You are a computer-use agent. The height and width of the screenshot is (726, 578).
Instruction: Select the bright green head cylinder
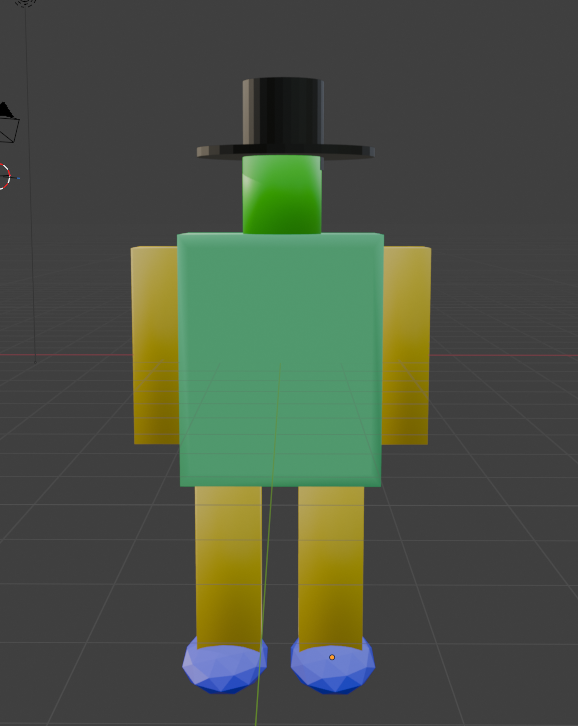282,194
